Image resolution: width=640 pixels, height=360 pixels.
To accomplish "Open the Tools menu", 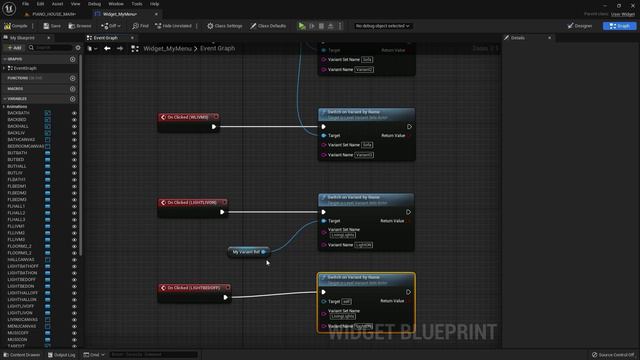I will [x=137, y=4].
